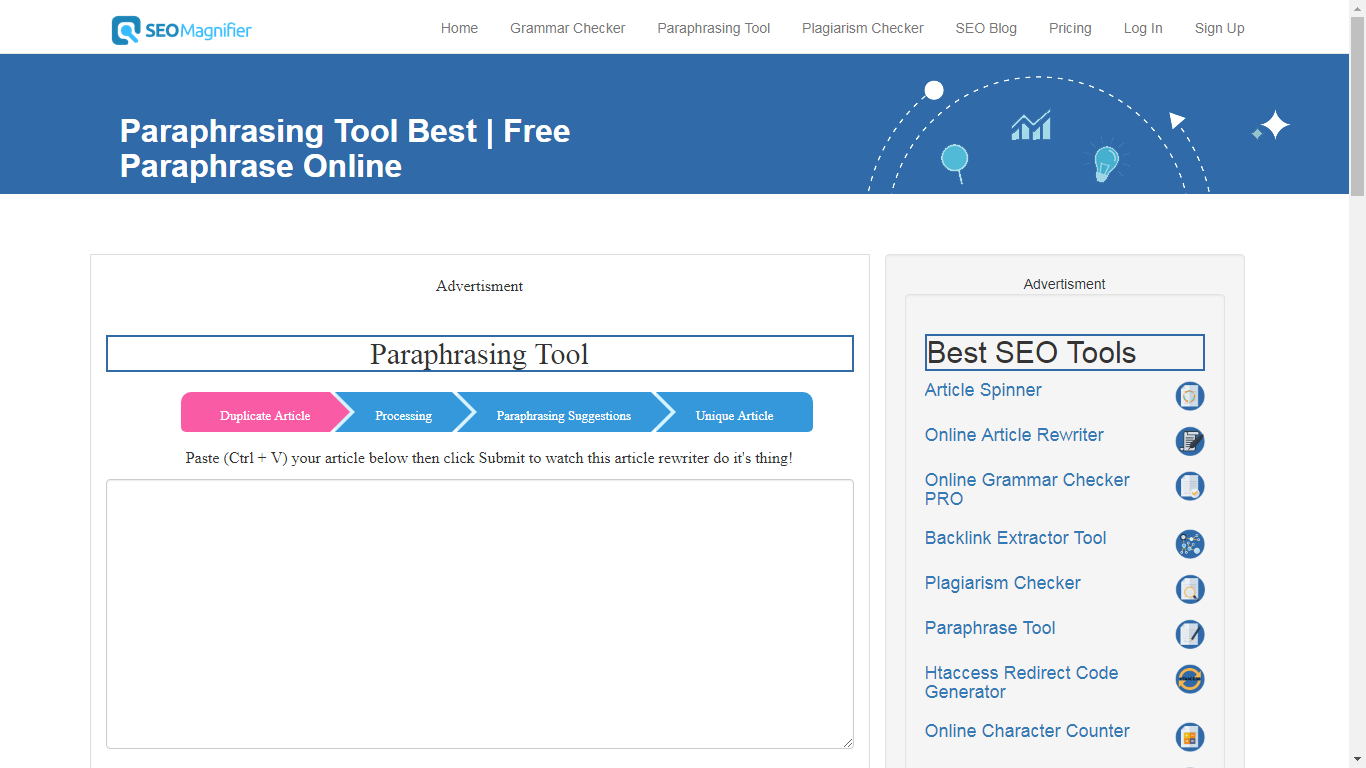Image resolution: width=1366 pixels, height=768 pixels.
Task: Open Paraphrasing Tool from top menu
Action: (713, 28)
